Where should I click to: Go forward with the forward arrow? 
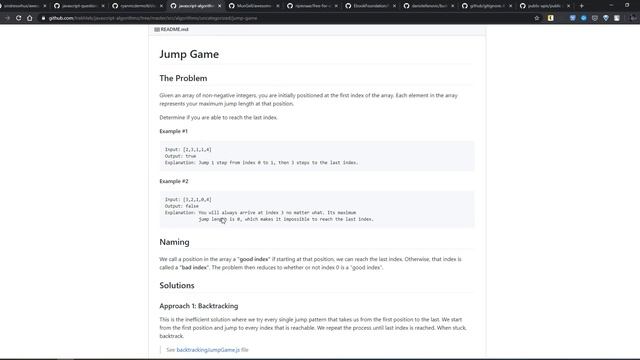click(7, 18)
